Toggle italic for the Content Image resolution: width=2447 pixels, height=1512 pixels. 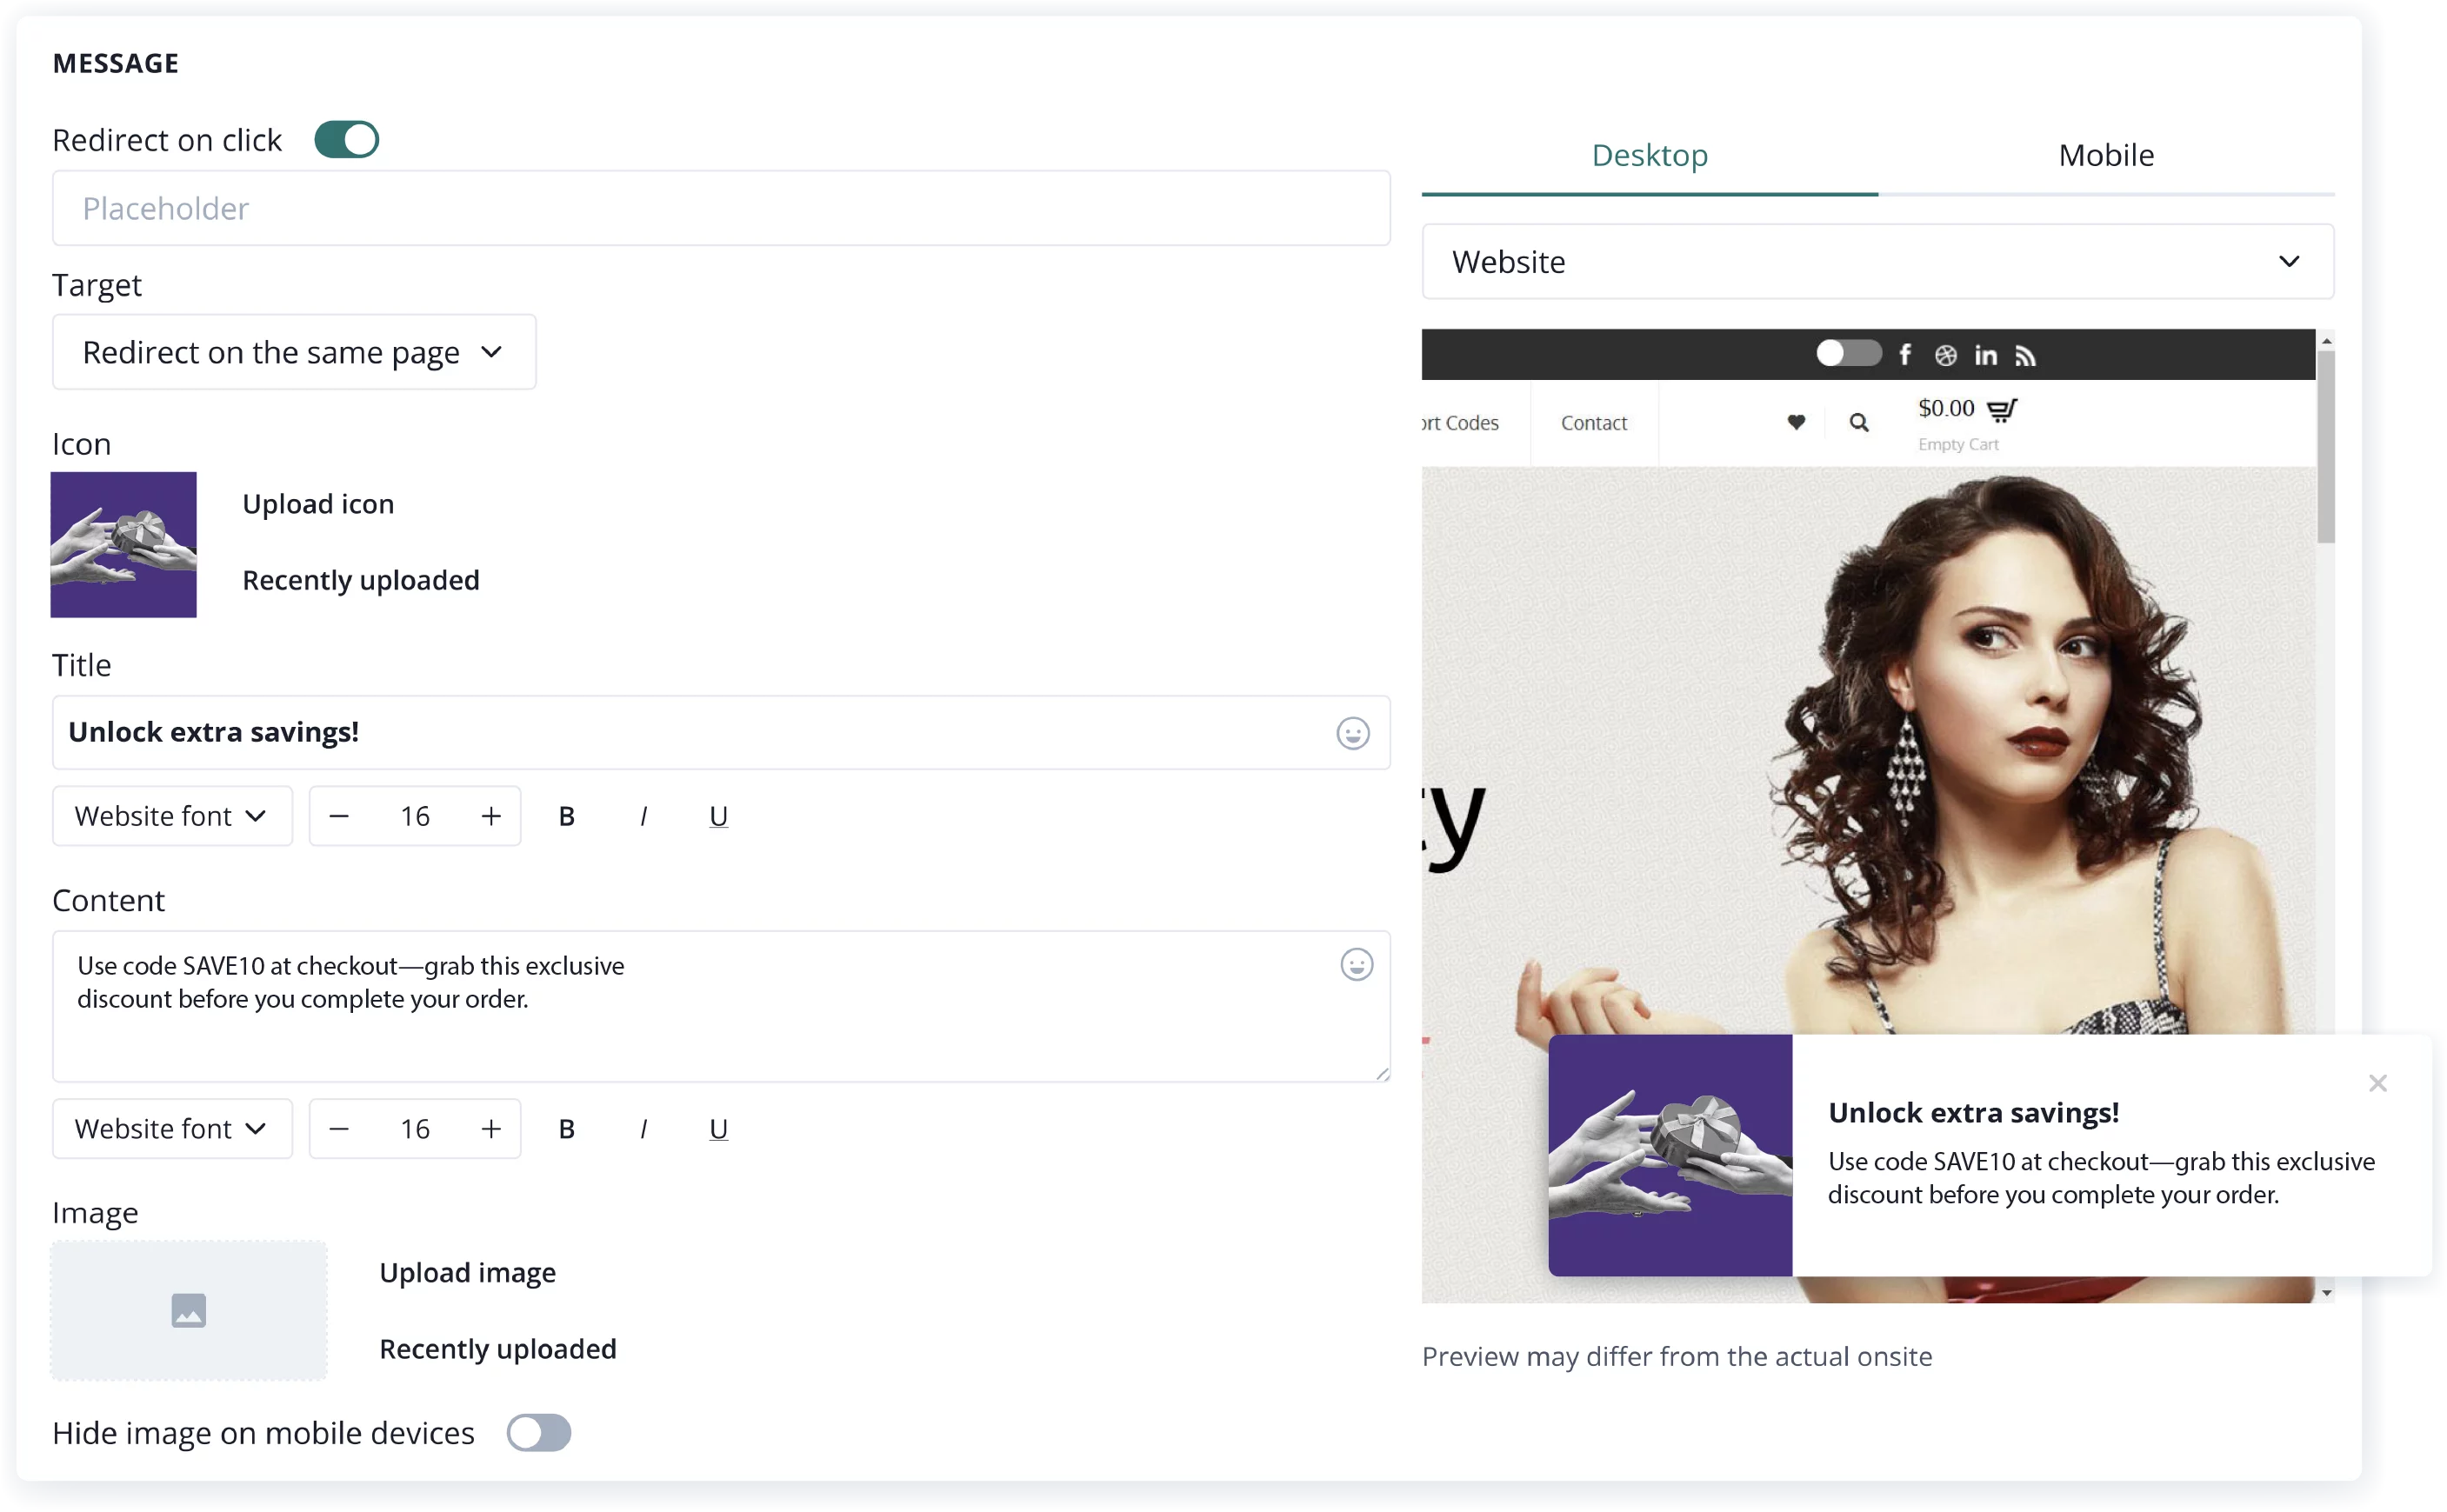click(643, 1129)
